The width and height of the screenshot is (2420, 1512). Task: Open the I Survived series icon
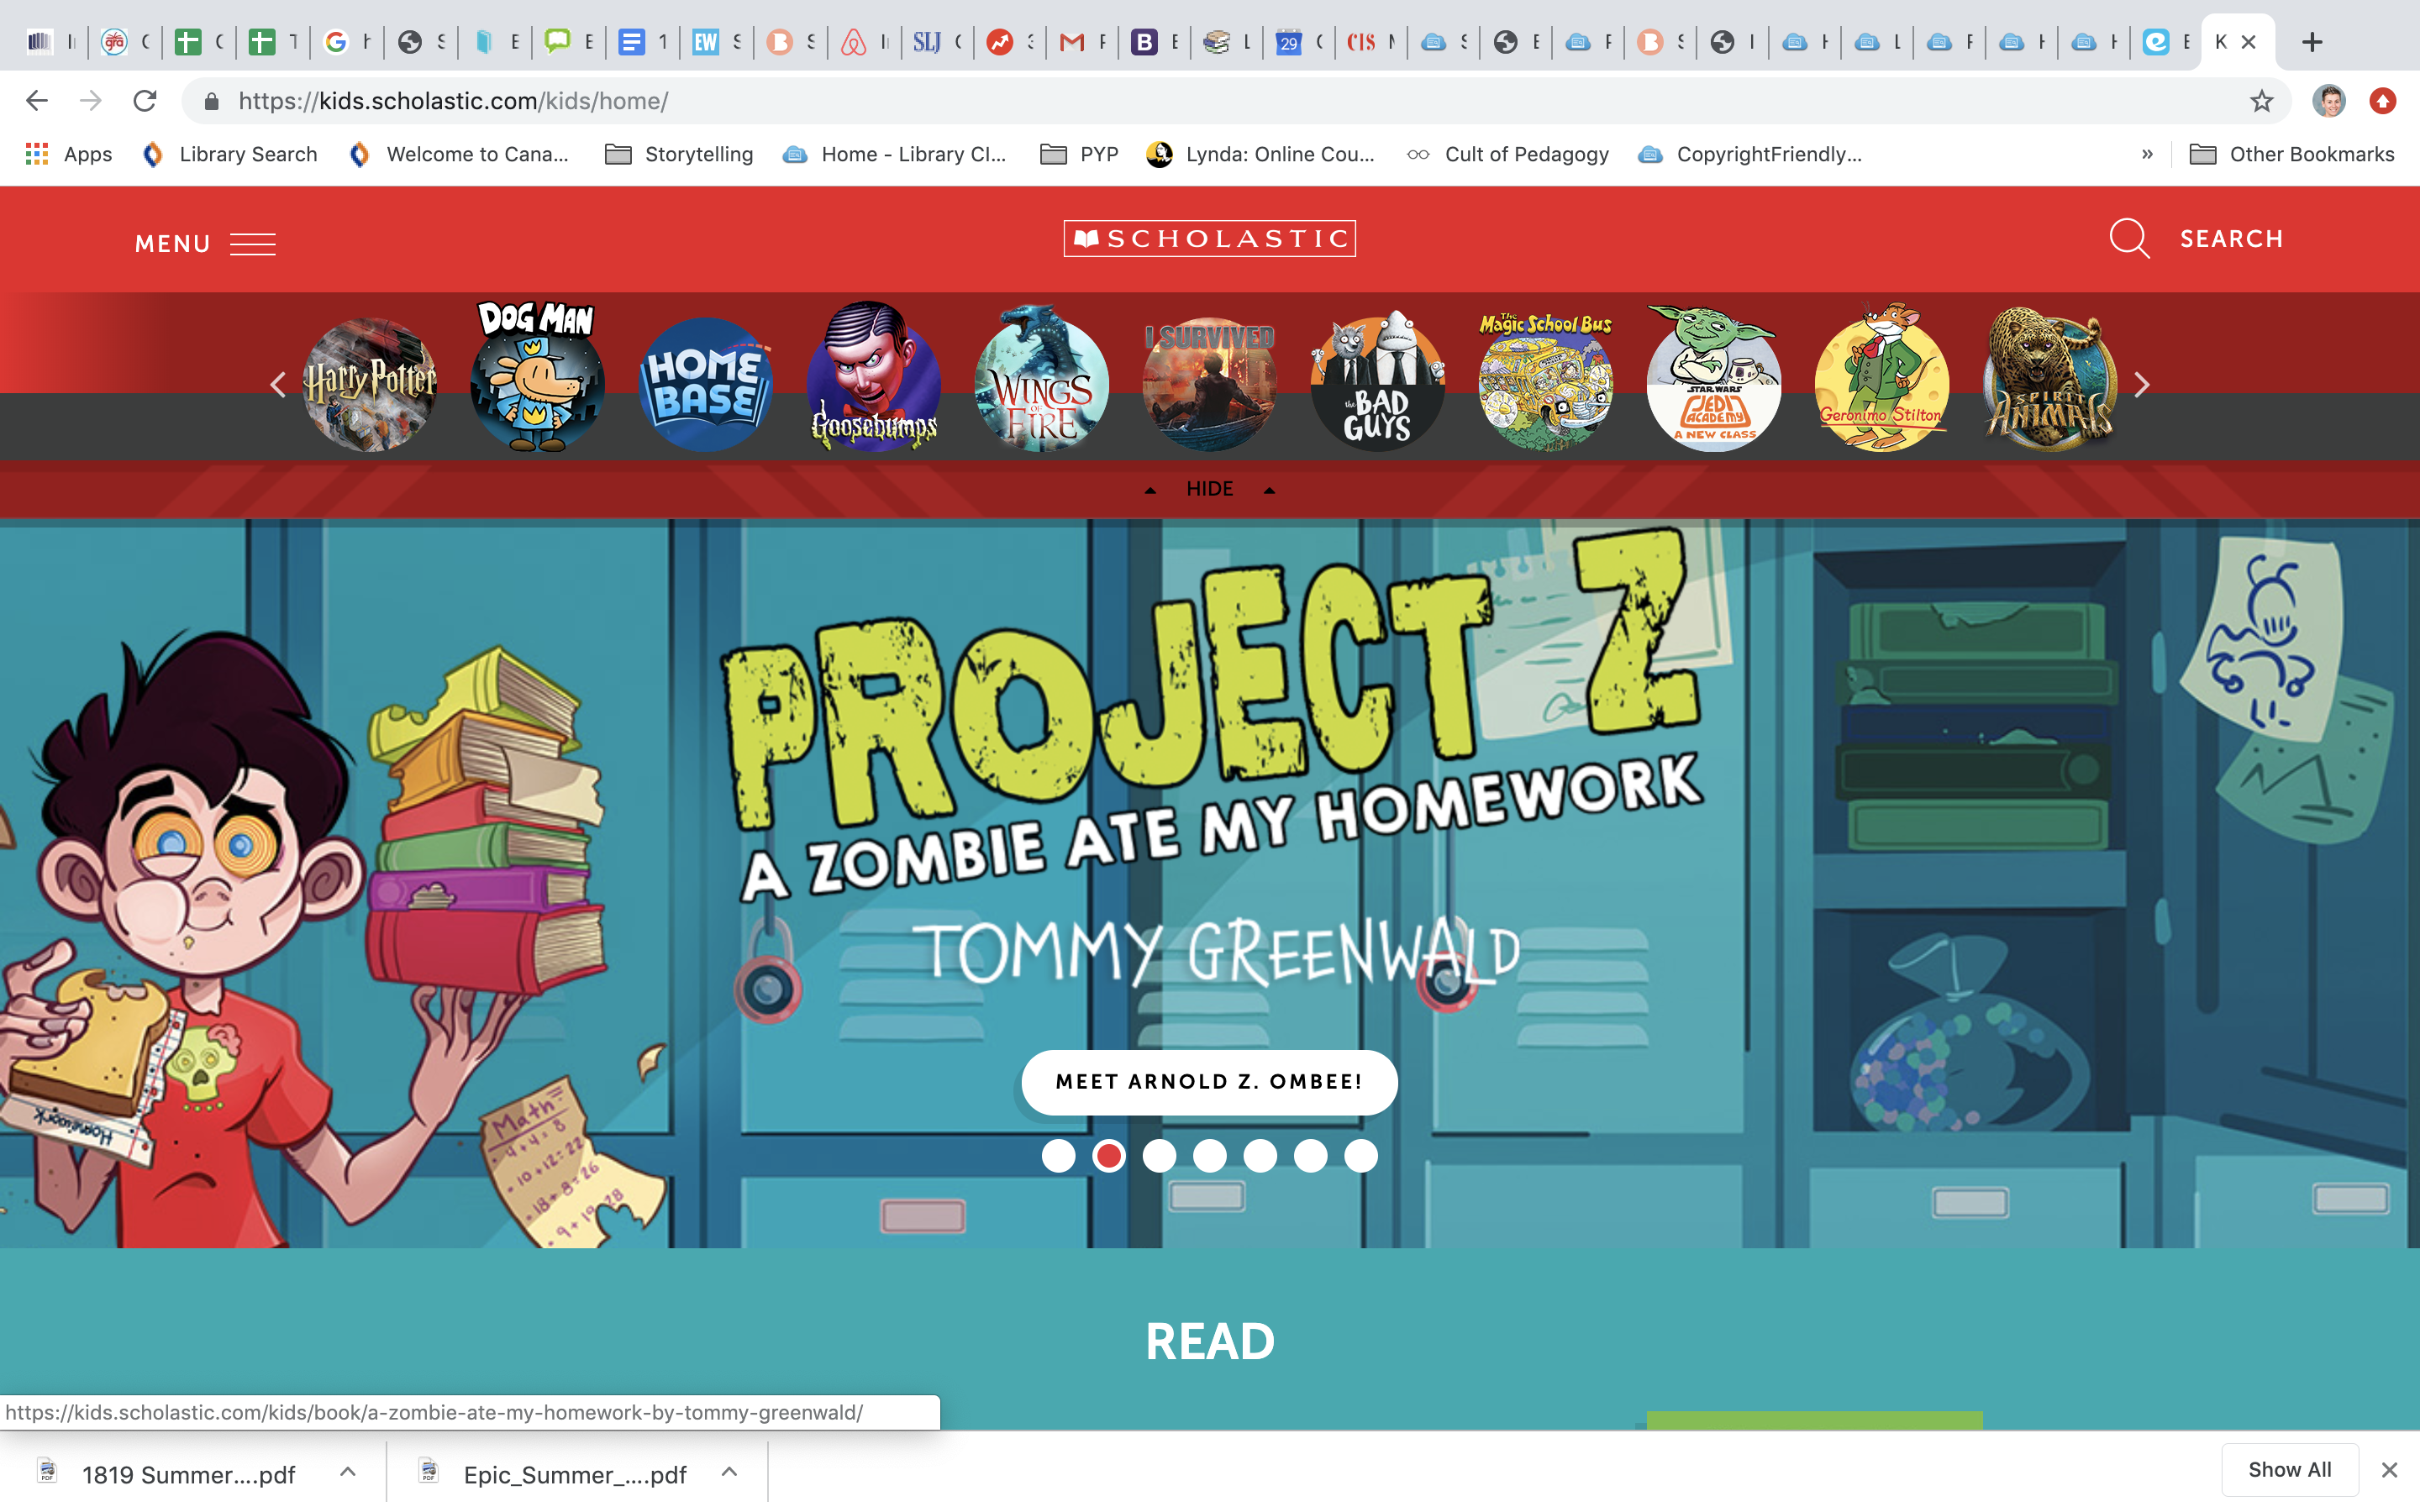pos(1210,384)
